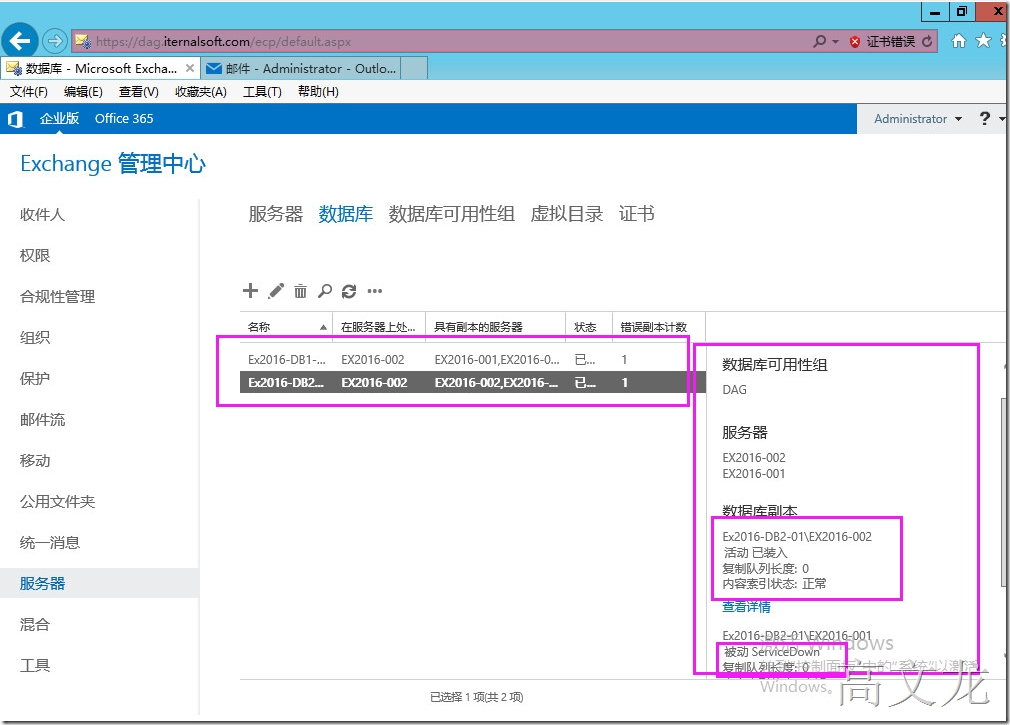Open 公用文件夹 in the left navigation

coord(57,502)
